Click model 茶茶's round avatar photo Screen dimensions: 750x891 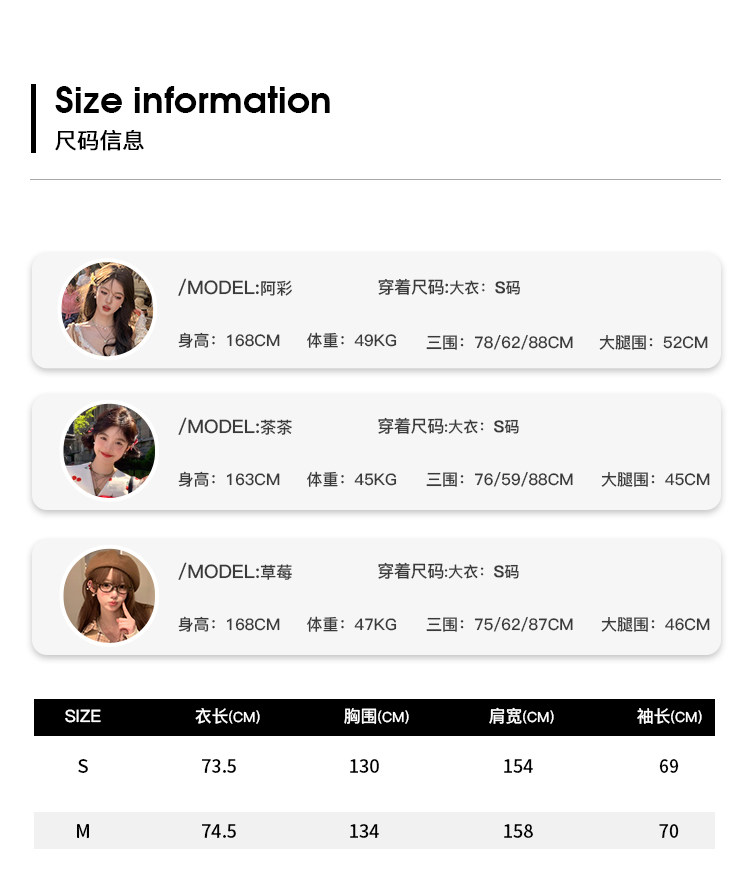tap(109, 451)
